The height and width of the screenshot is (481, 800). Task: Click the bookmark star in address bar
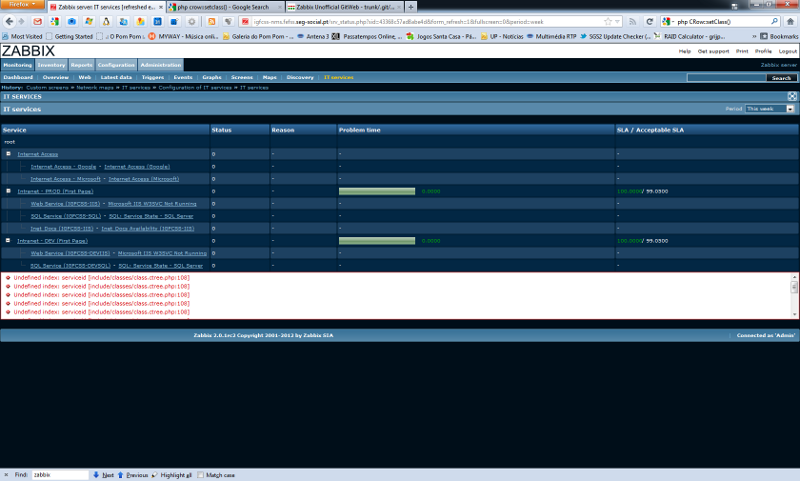(608, 21)
